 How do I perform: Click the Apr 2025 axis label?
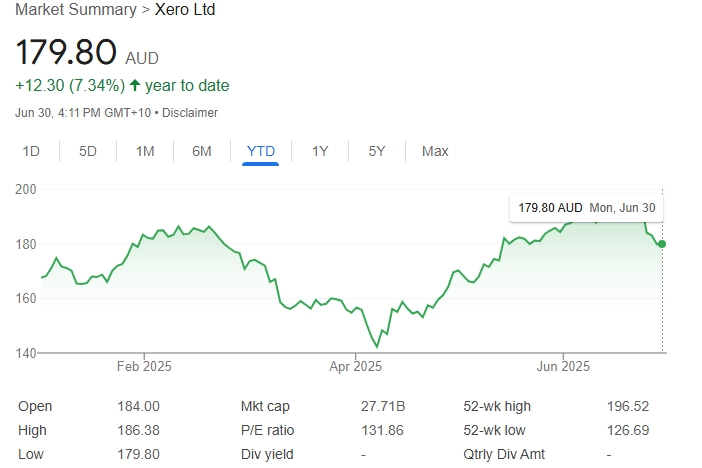tap(355, 365)
